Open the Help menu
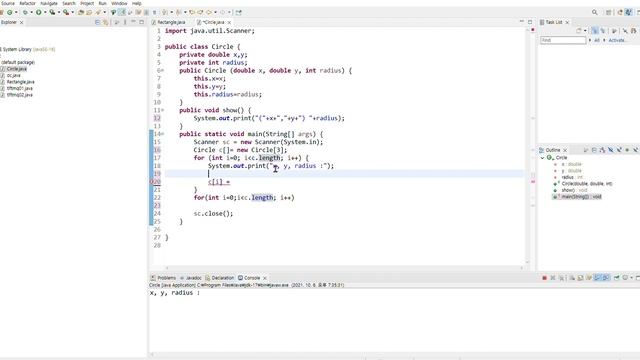 [136, 3]
